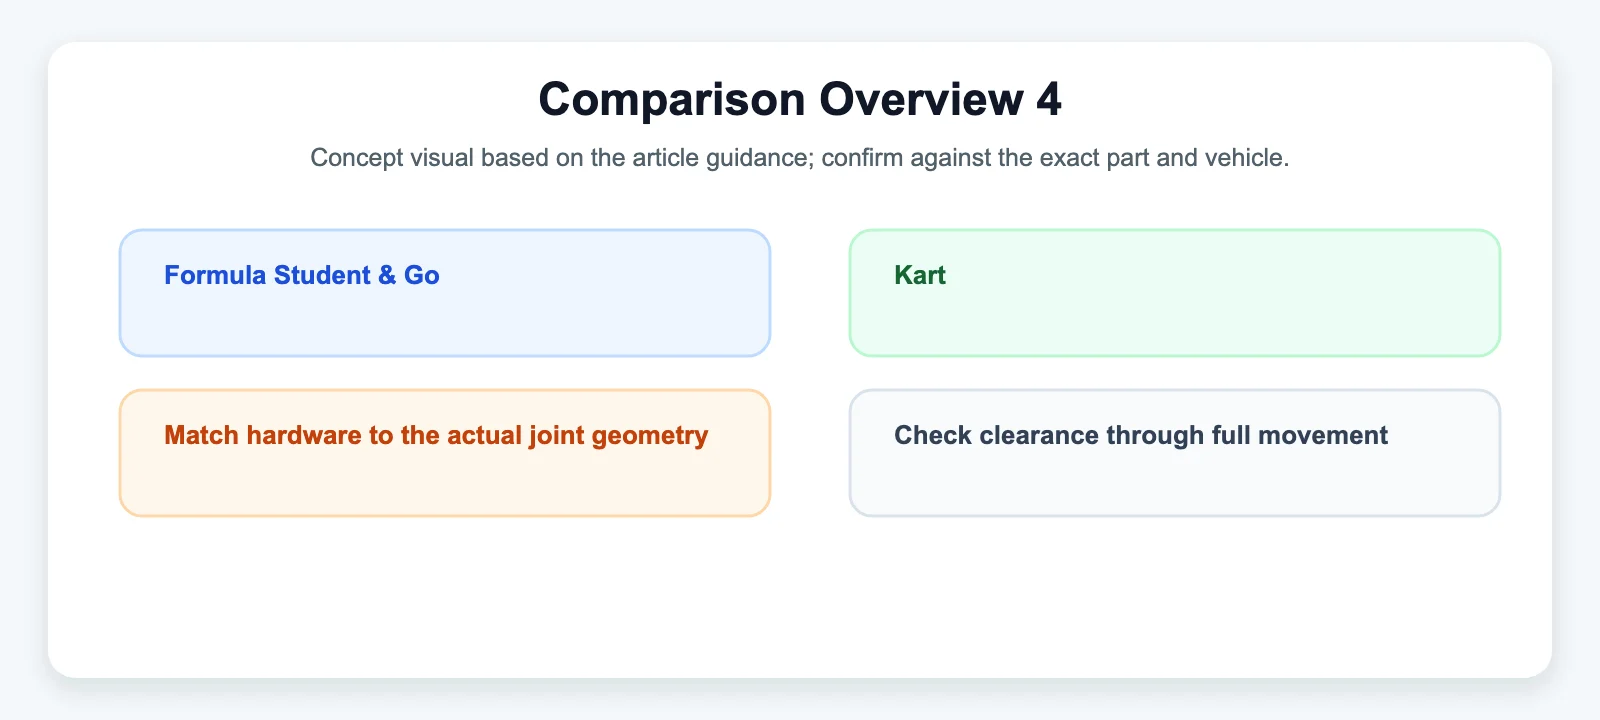Select the subtitle sentence about concept visual

[x=800, y=158]
